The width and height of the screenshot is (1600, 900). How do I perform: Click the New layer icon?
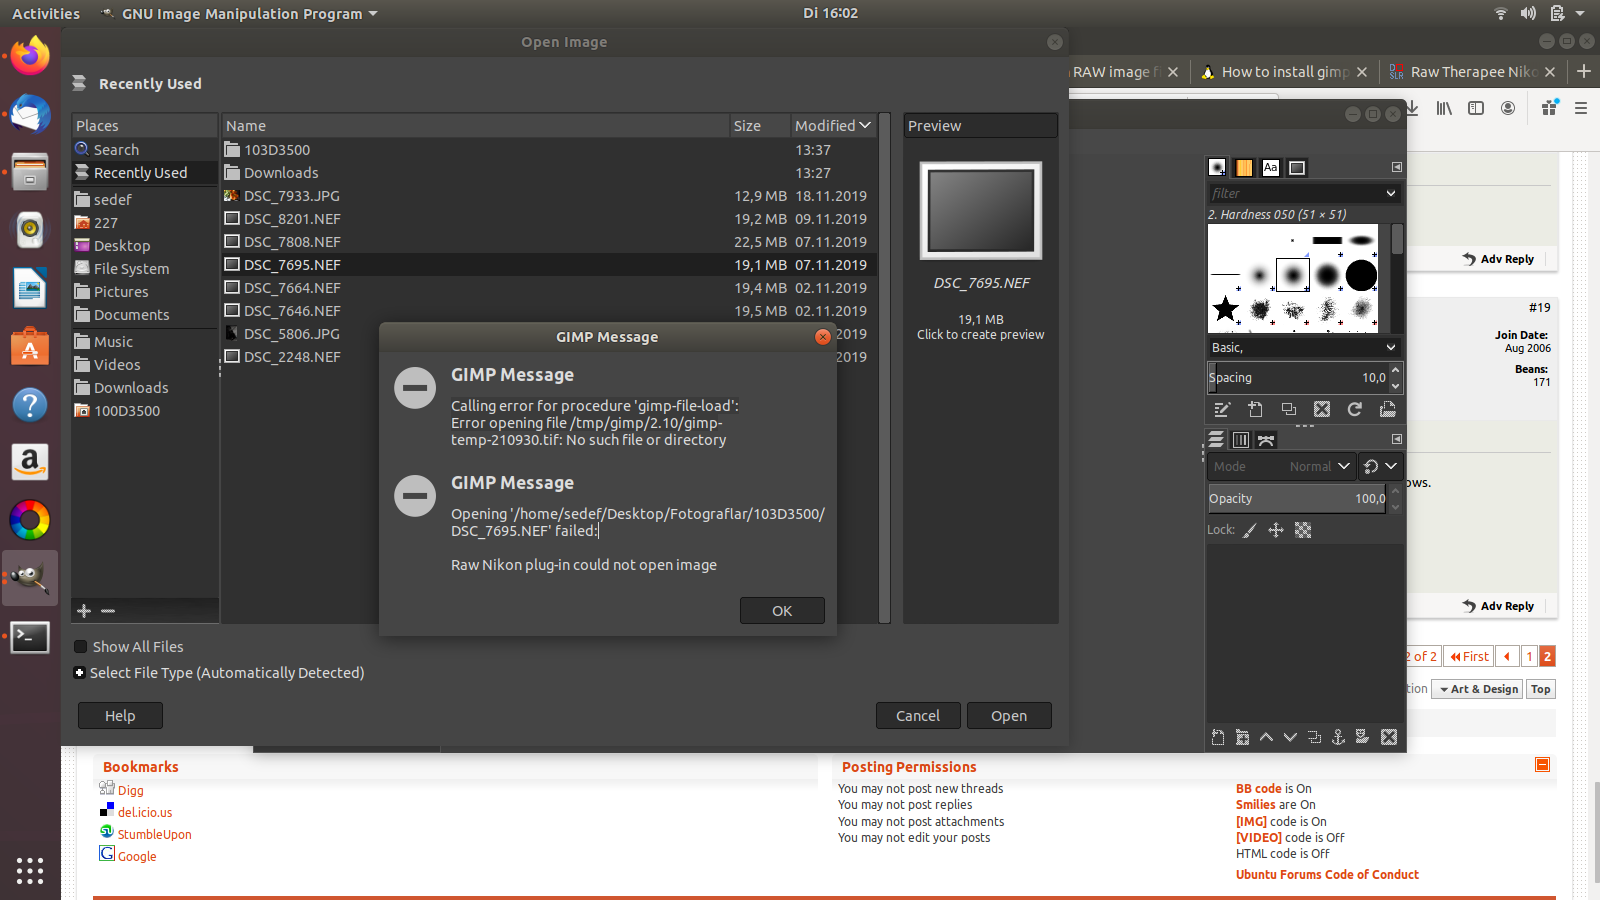(1218, 738)
